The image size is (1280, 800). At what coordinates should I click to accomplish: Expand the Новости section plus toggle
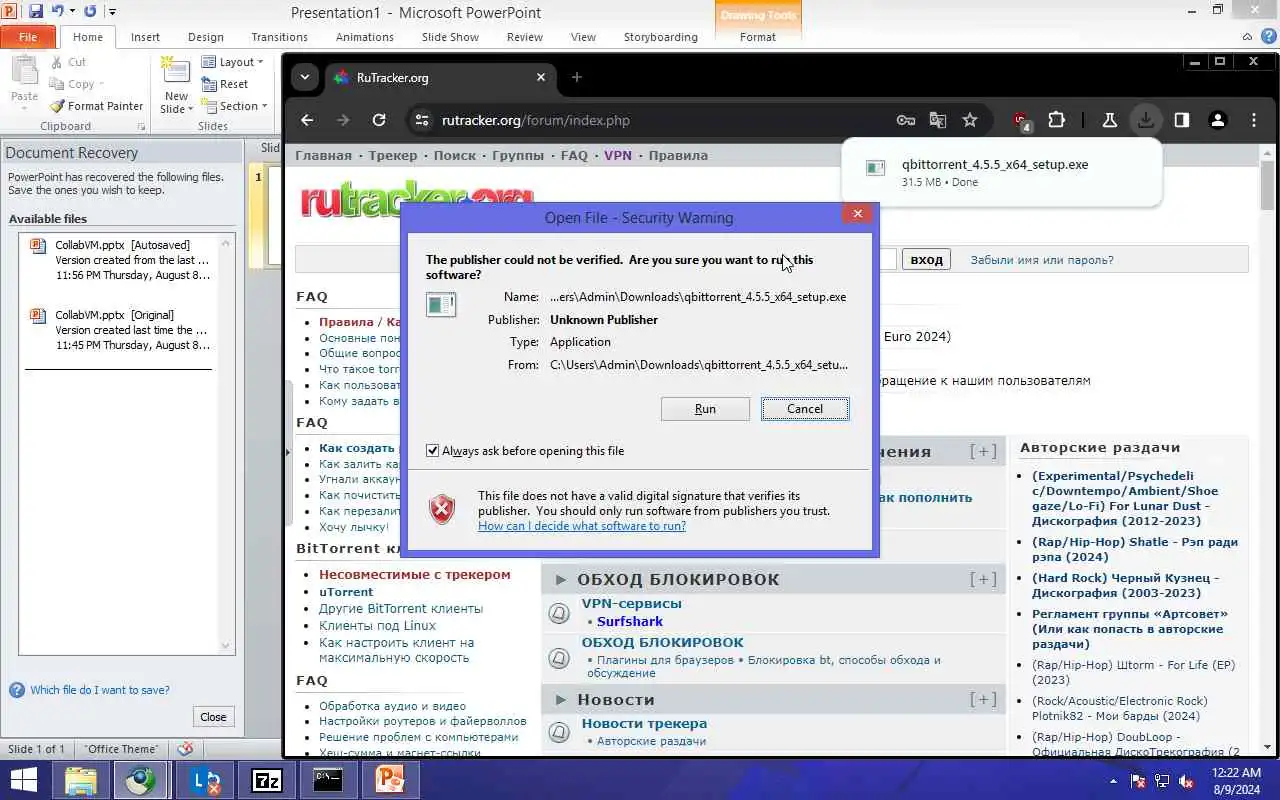point(983,699)
